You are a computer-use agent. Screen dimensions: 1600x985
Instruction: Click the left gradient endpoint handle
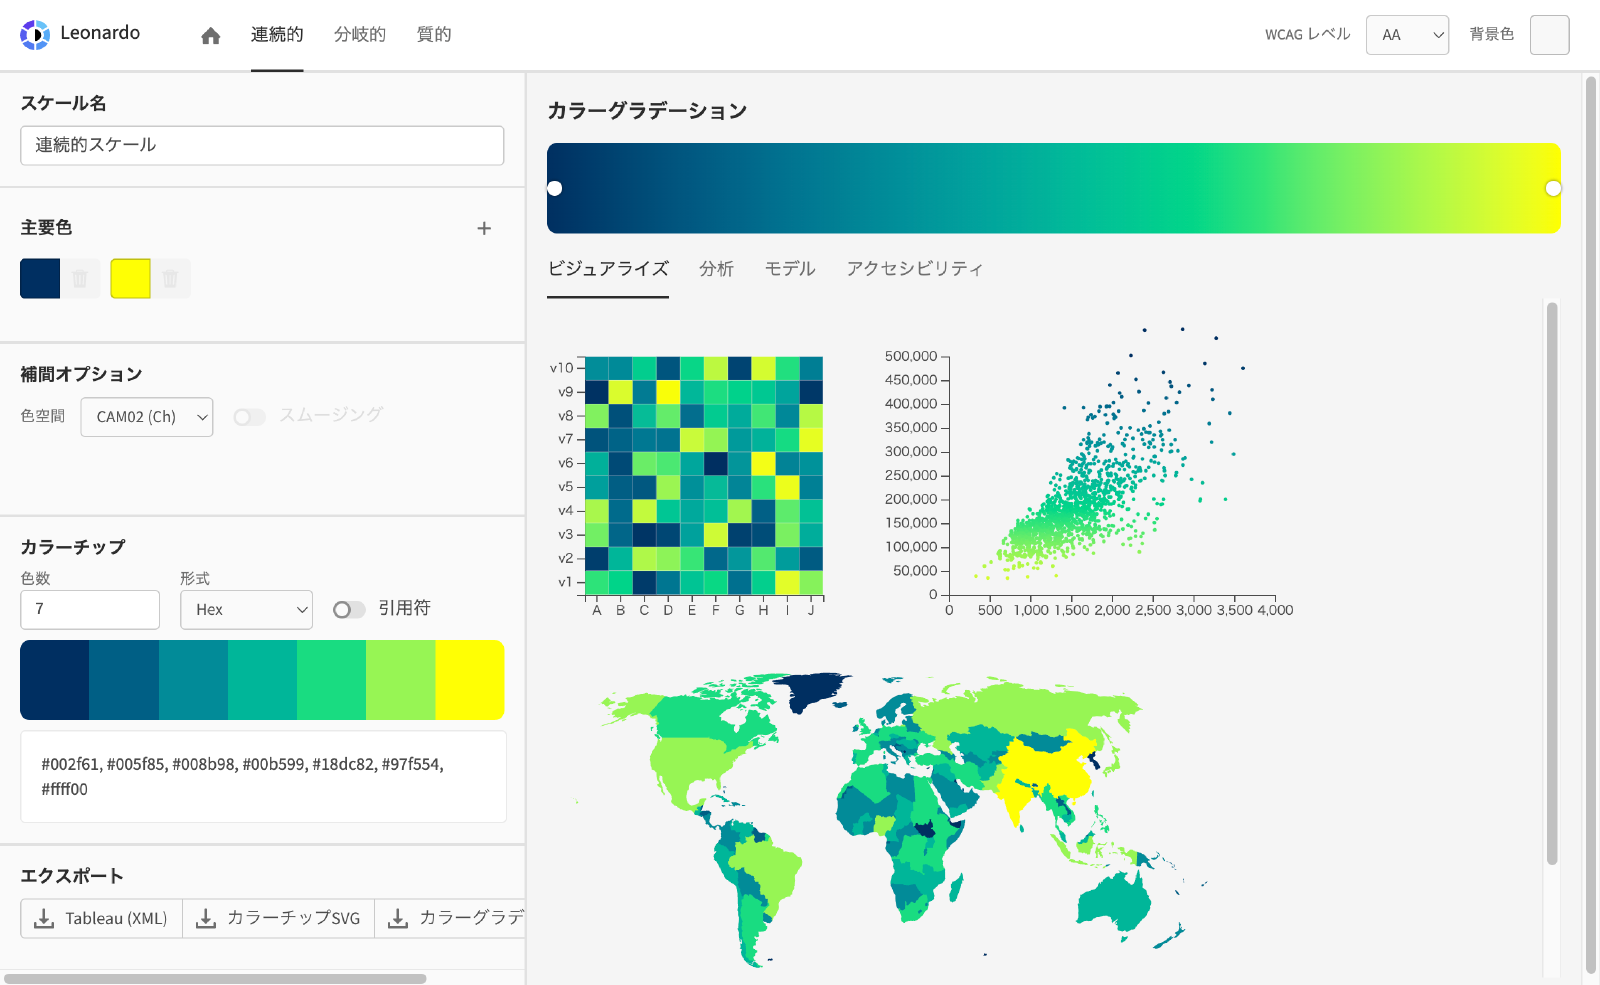(556, 187)
